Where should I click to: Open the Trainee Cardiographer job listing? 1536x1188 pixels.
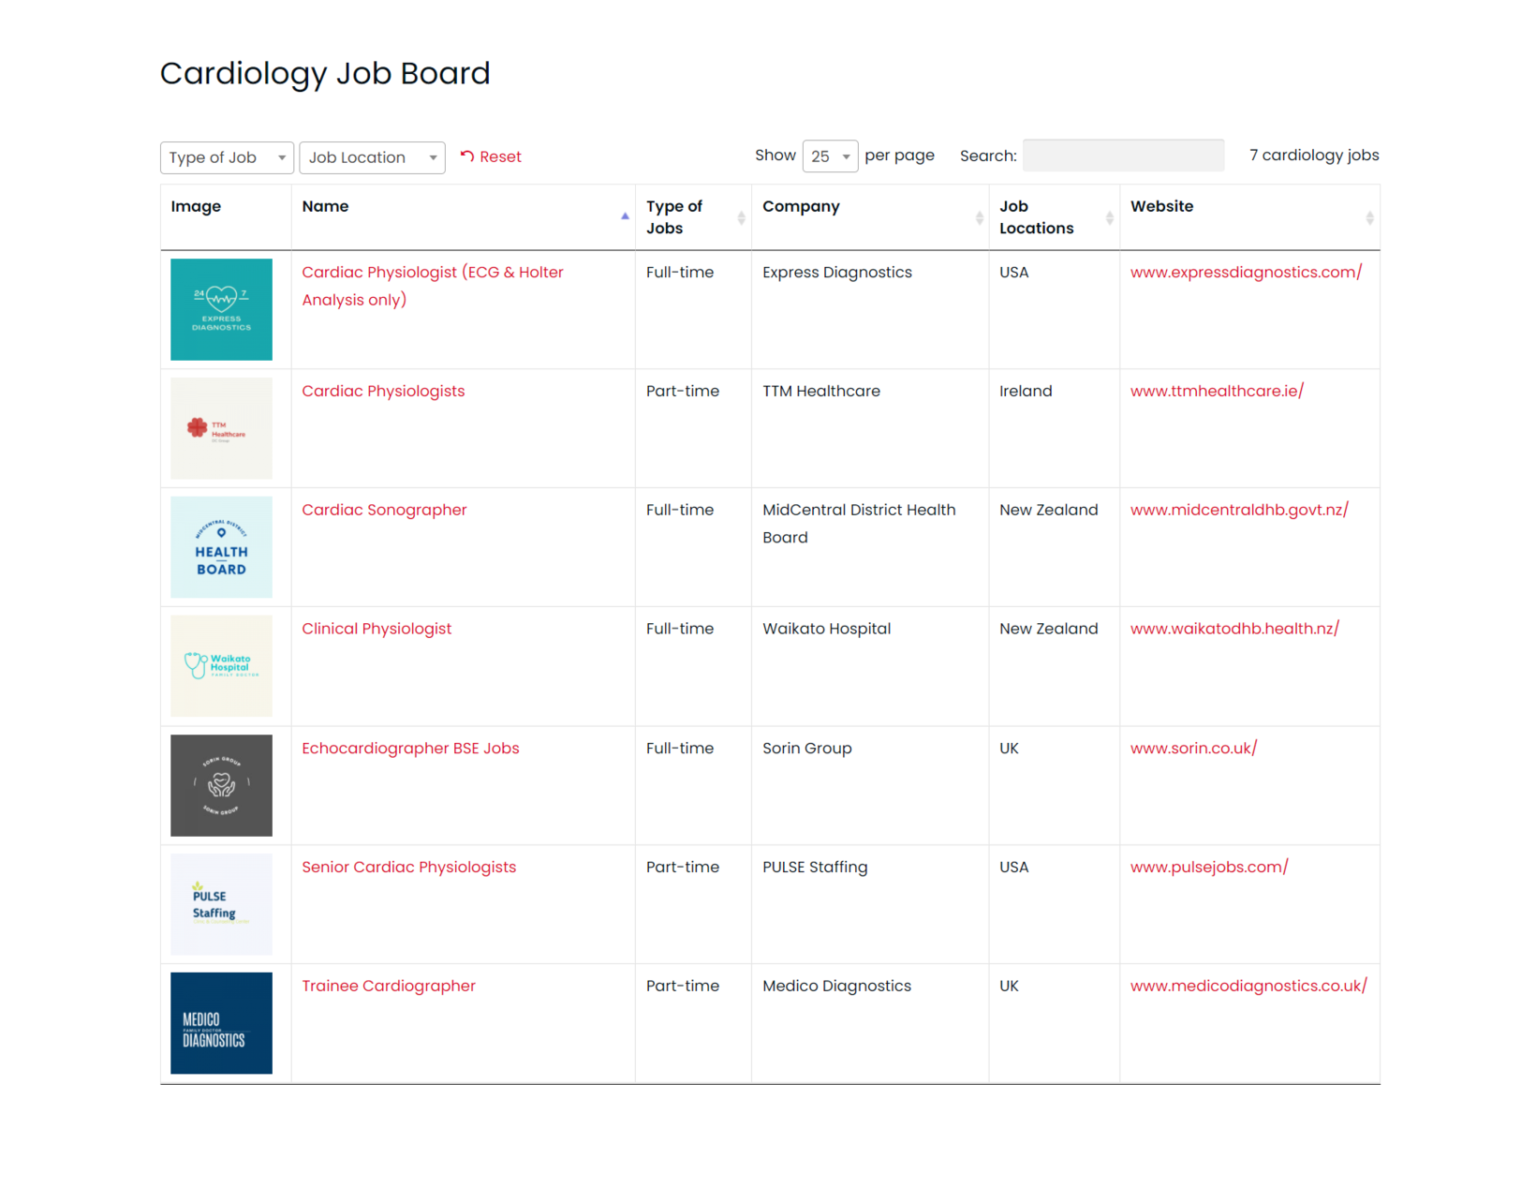pyautogui.click(x=388, y=986)
